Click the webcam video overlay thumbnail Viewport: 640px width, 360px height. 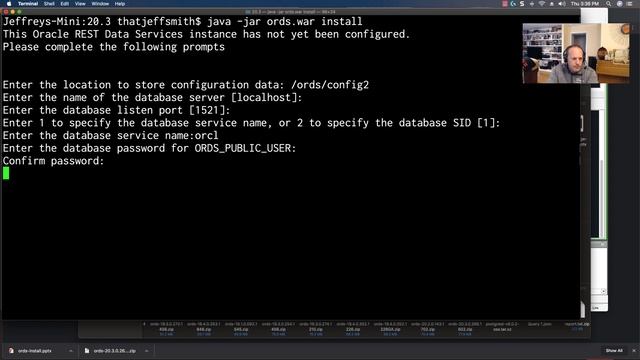point(576,53)
